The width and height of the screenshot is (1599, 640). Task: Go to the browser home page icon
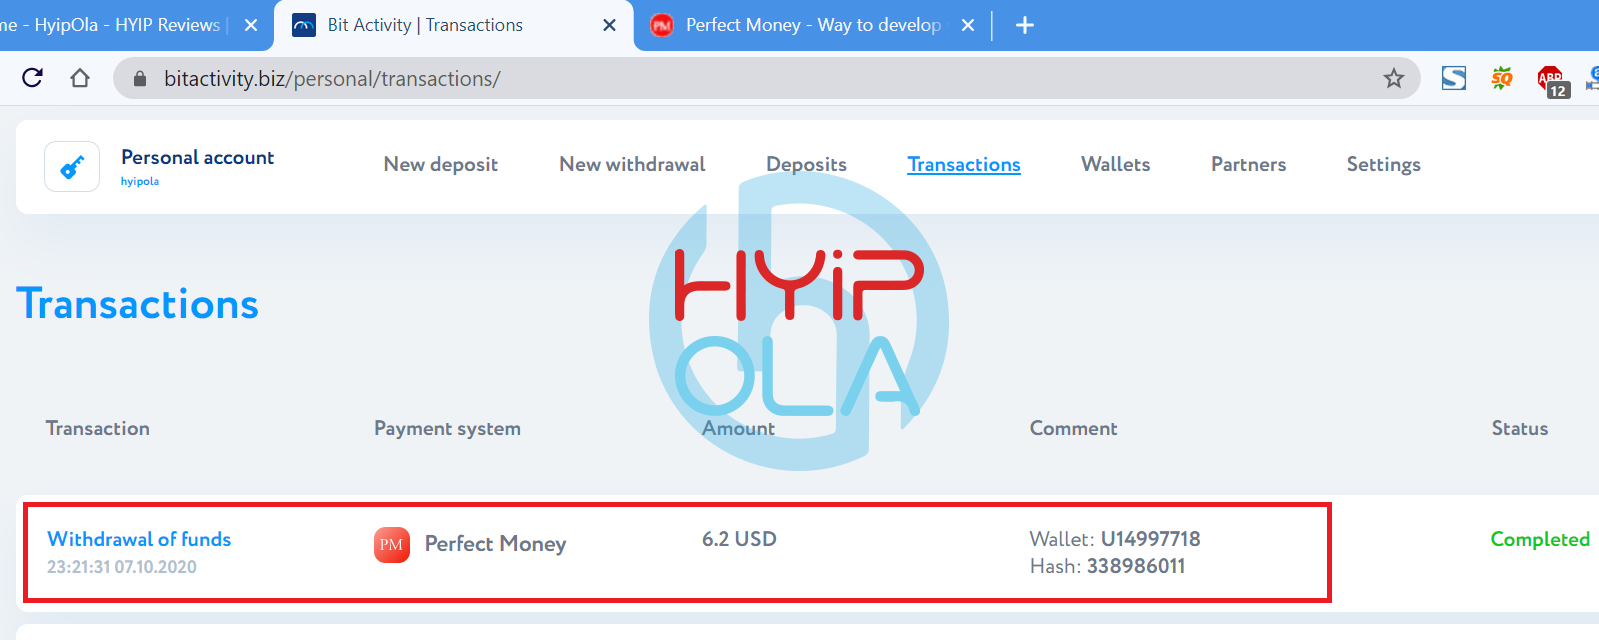tap(80, 78)
